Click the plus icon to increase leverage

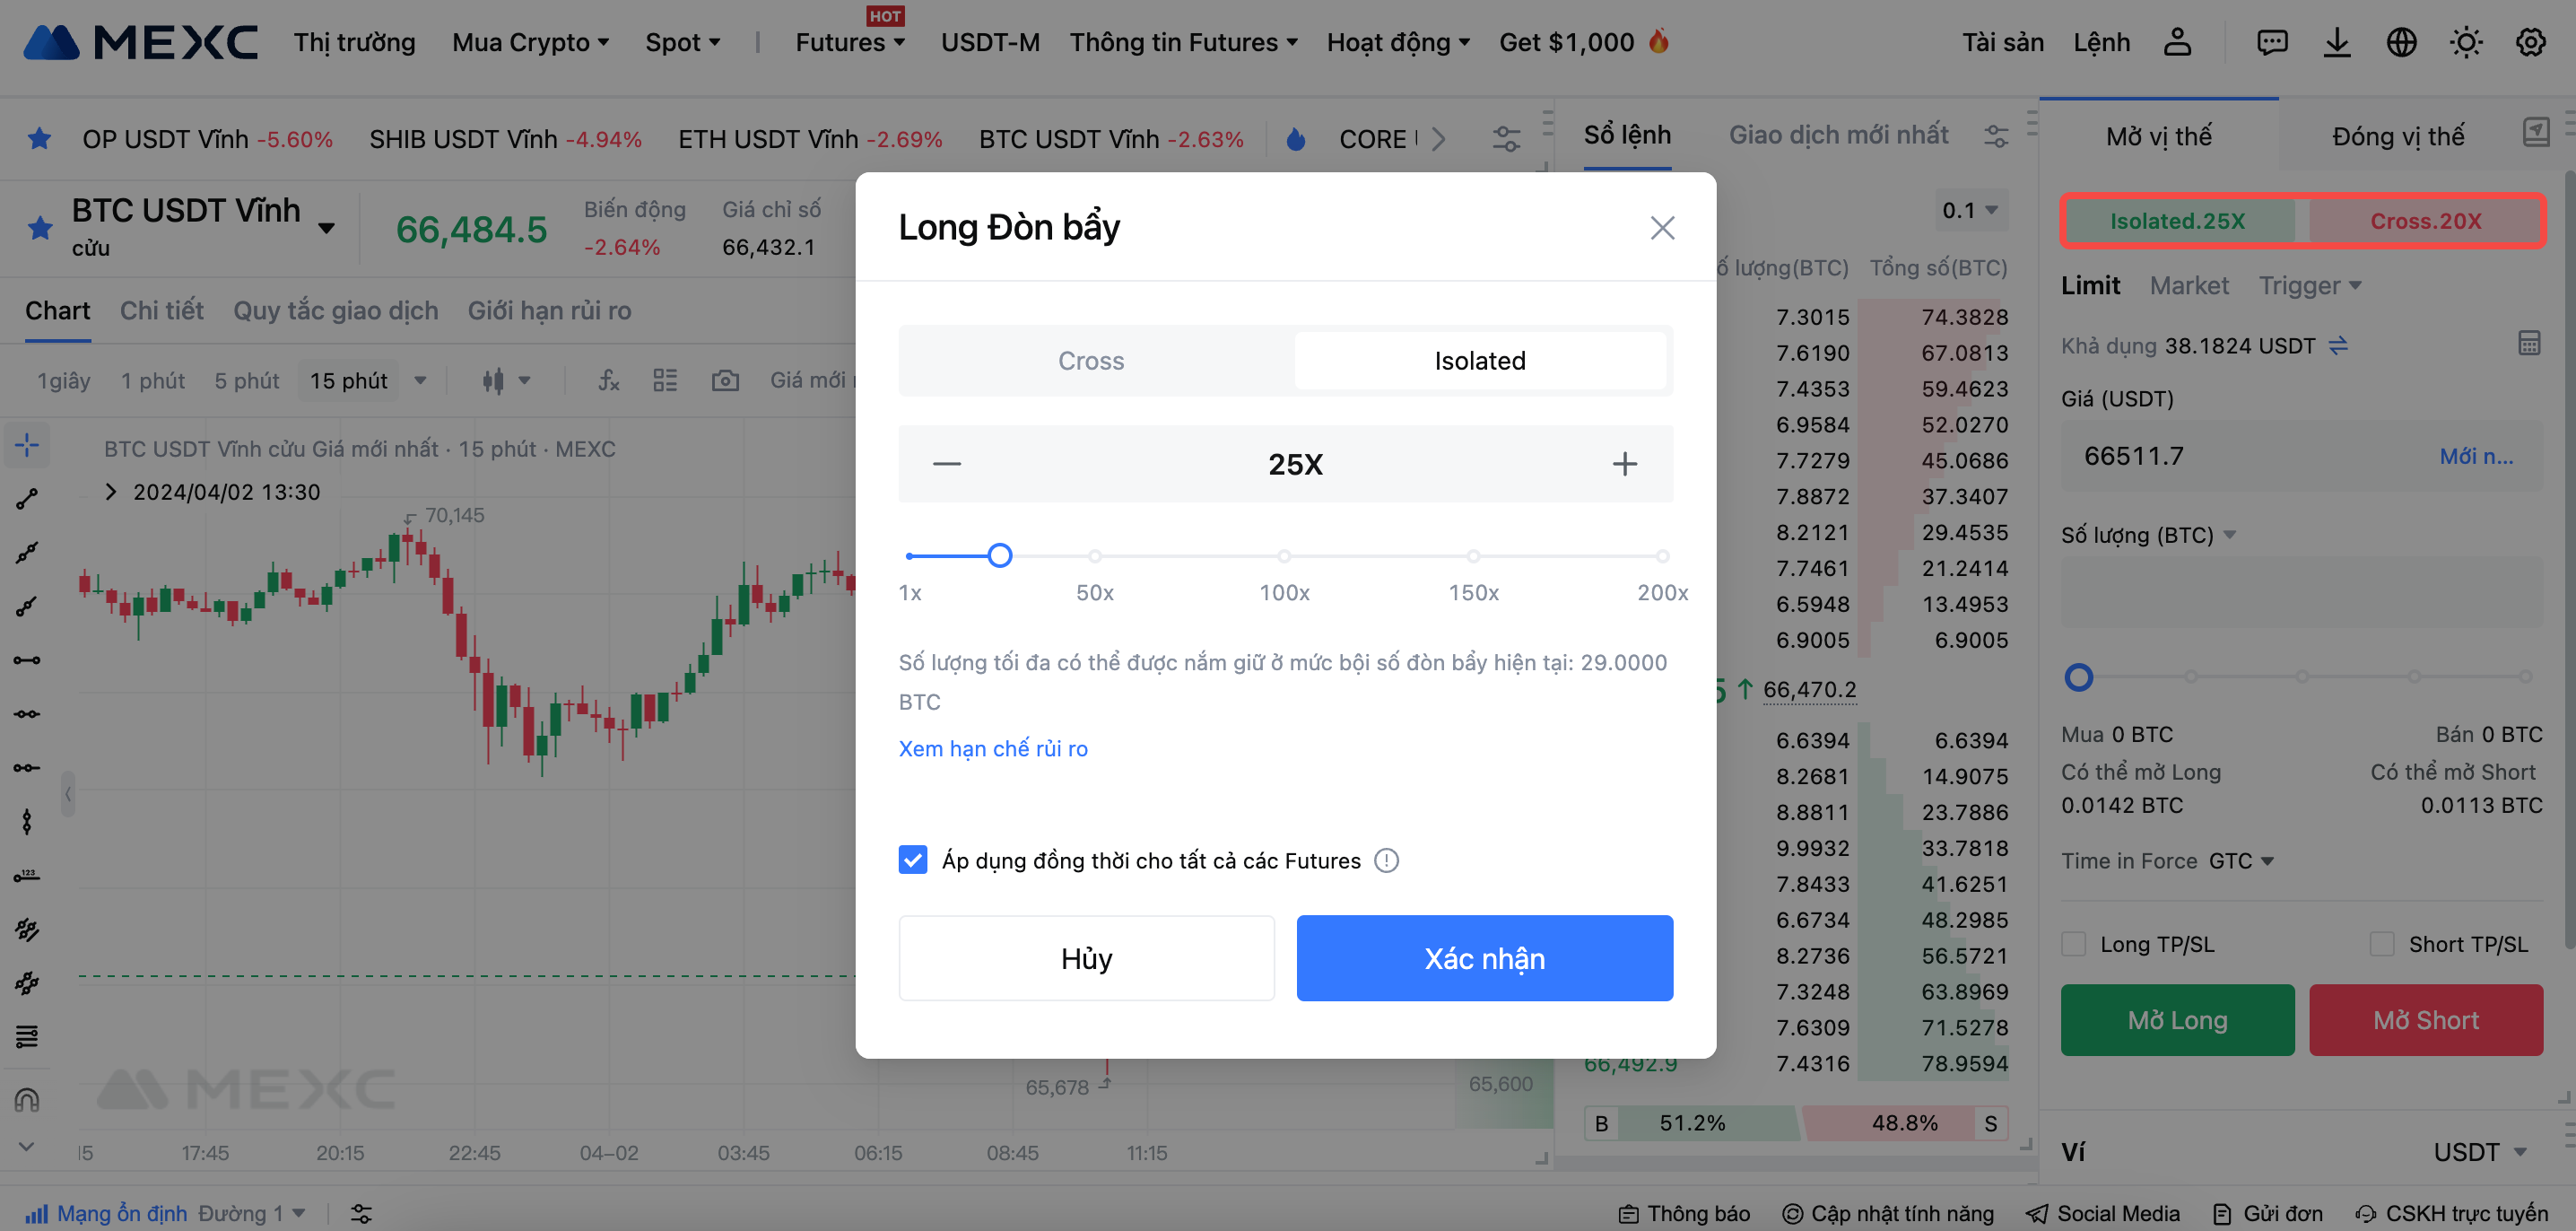coord(1624,464)
